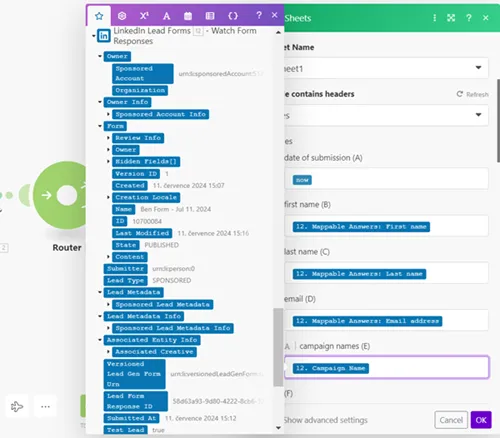Click the email (D) input field
Screen dimensions: 500x438
click(x=386, y=321)
